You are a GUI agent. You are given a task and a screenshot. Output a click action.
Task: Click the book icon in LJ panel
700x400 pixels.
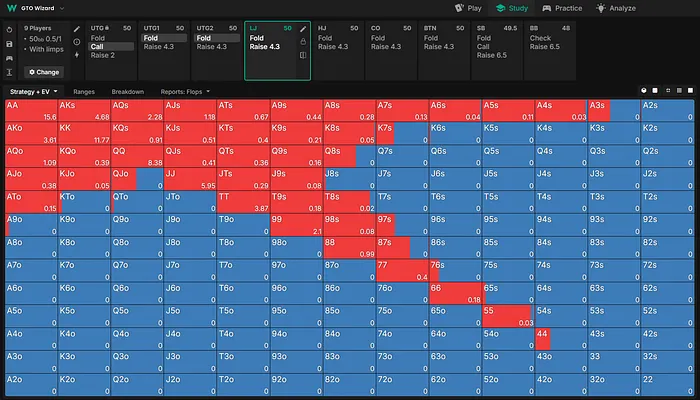(303, 56)
